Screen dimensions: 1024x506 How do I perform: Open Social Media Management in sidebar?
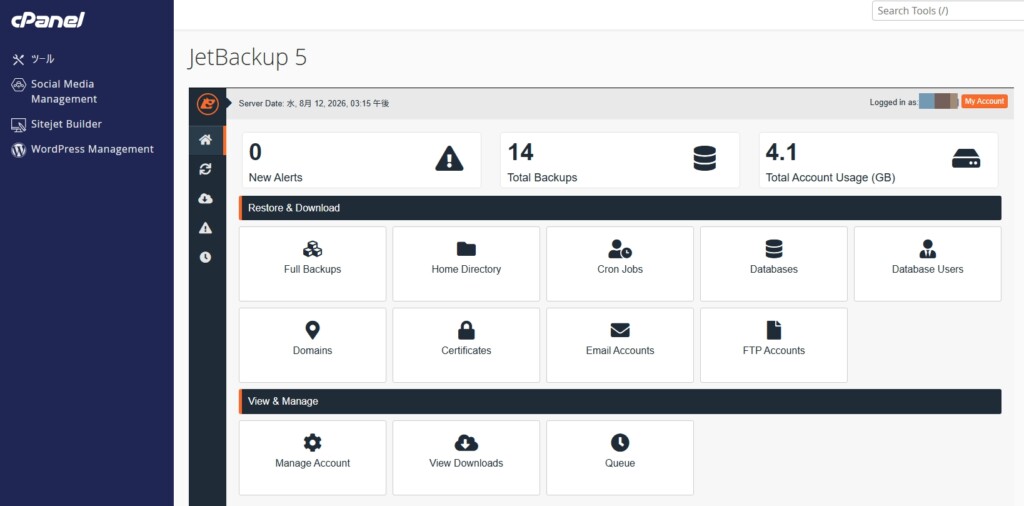pos(64,91)
